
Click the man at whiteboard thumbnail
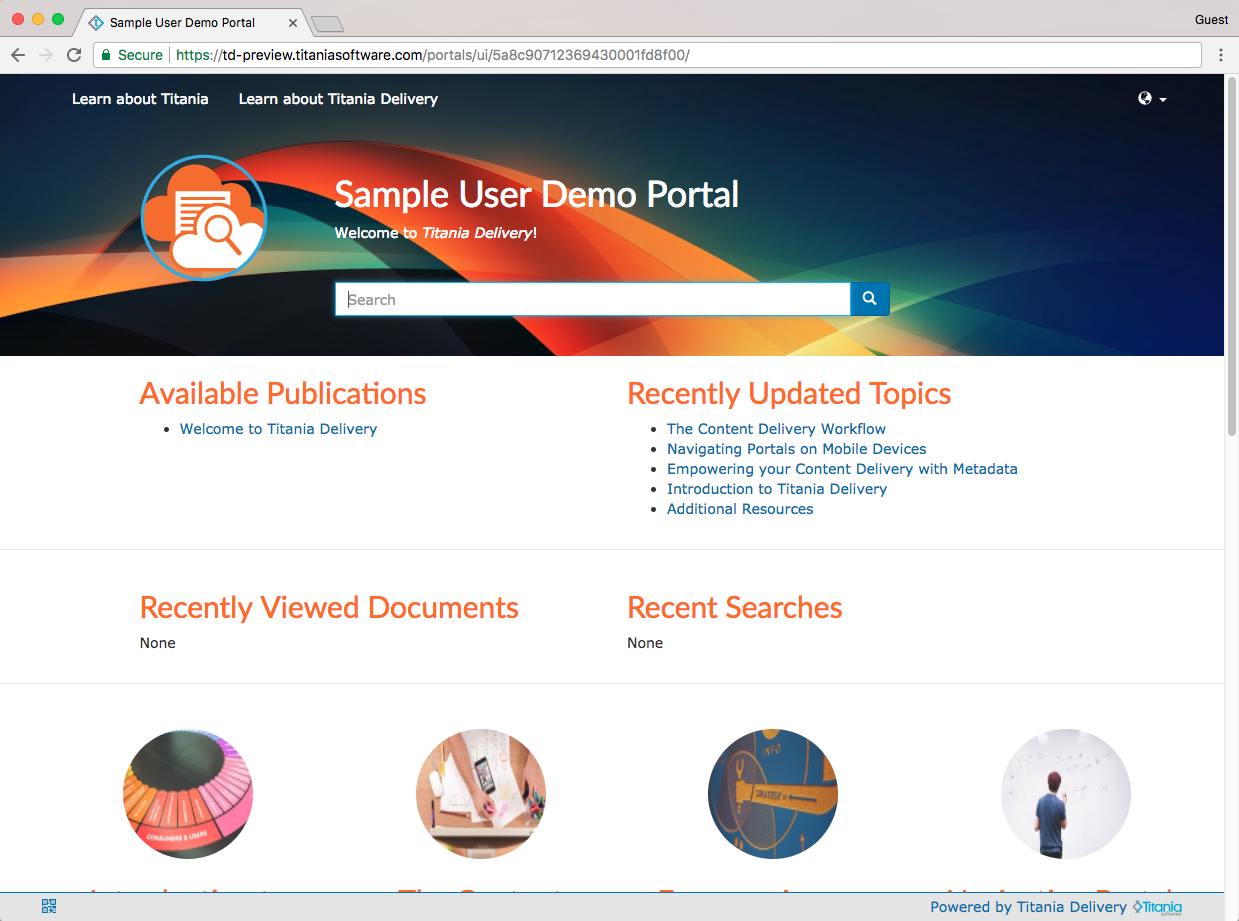[1066, 794]
